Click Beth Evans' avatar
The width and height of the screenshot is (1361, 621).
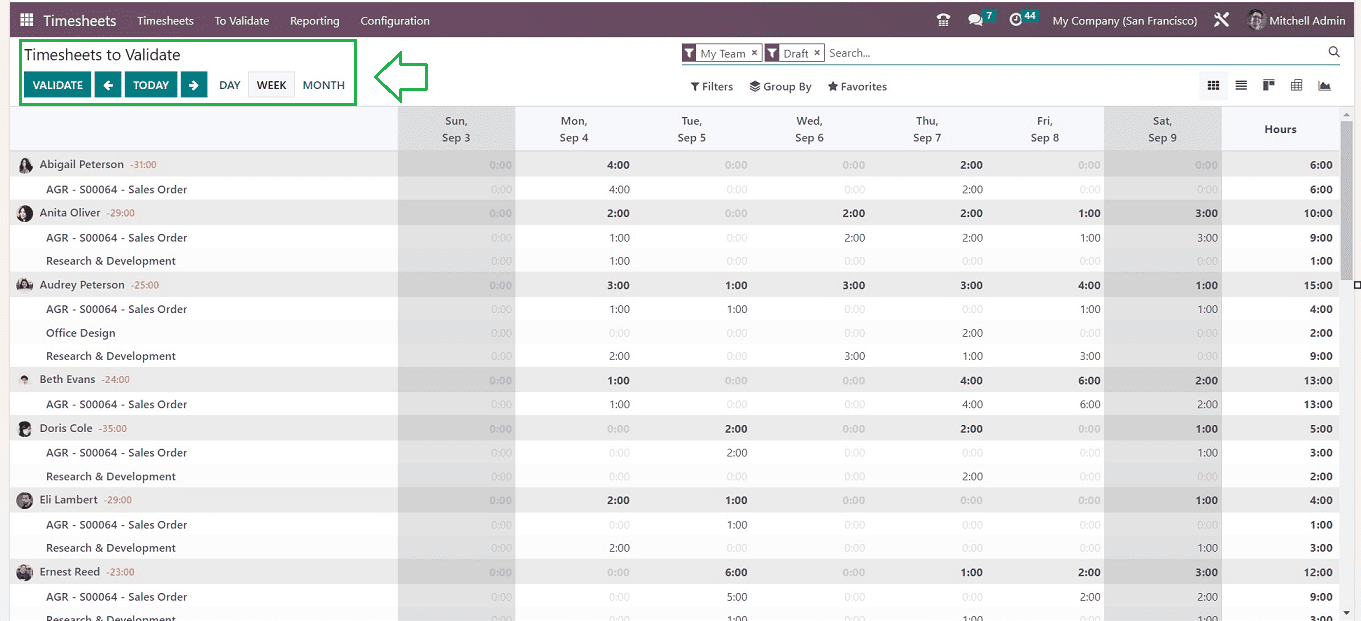coord(25,380)
